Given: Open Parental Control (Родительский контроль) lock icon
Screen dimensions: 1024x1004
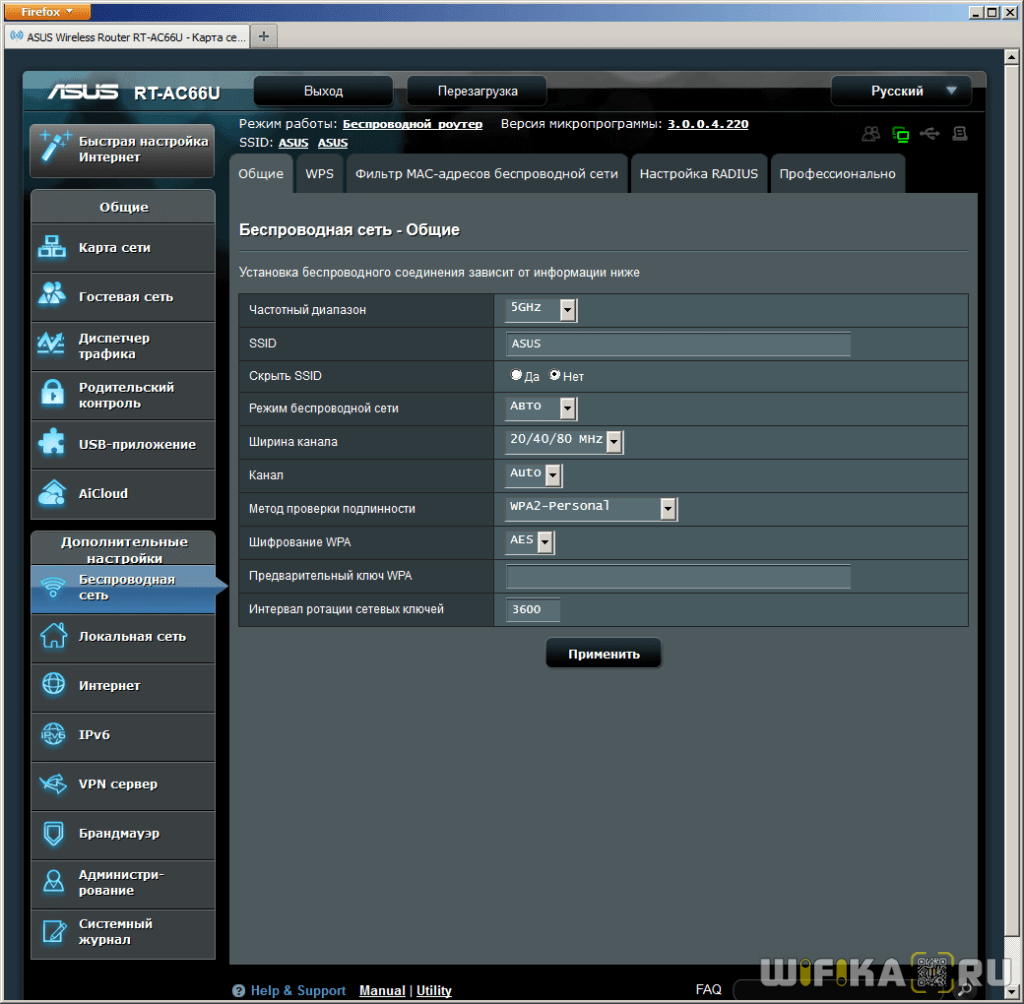Looking at the screenshot, I should (52, 394).
